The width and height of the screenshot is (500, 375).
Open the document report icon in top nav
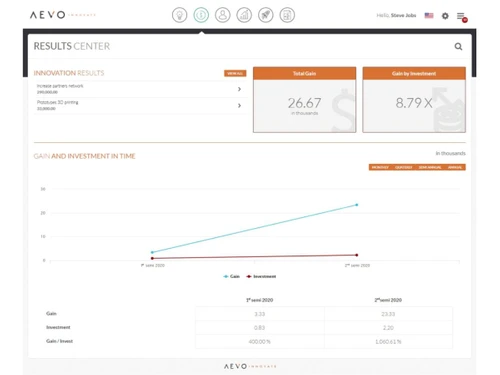287,15
